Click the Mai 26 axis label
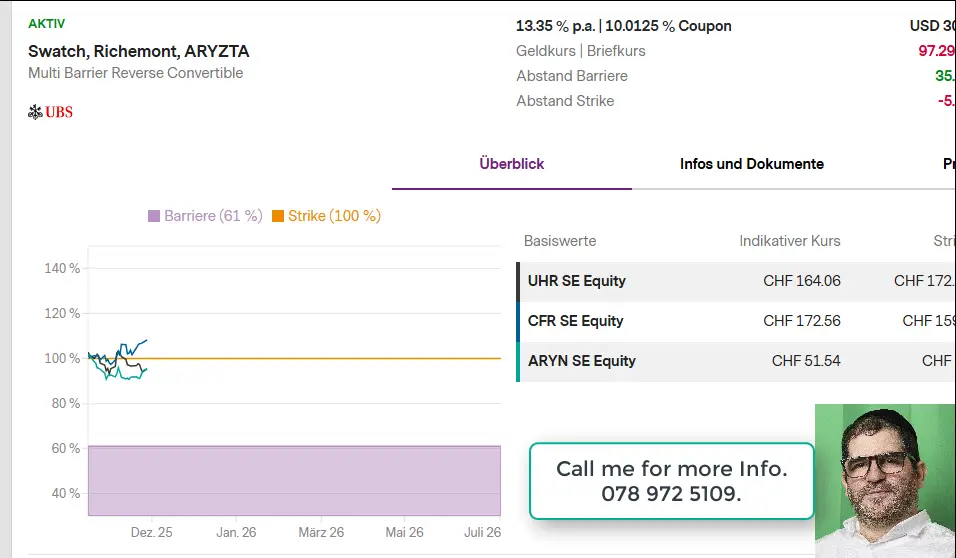This screenshot has height=558, width=956. (x=404, y=532)
